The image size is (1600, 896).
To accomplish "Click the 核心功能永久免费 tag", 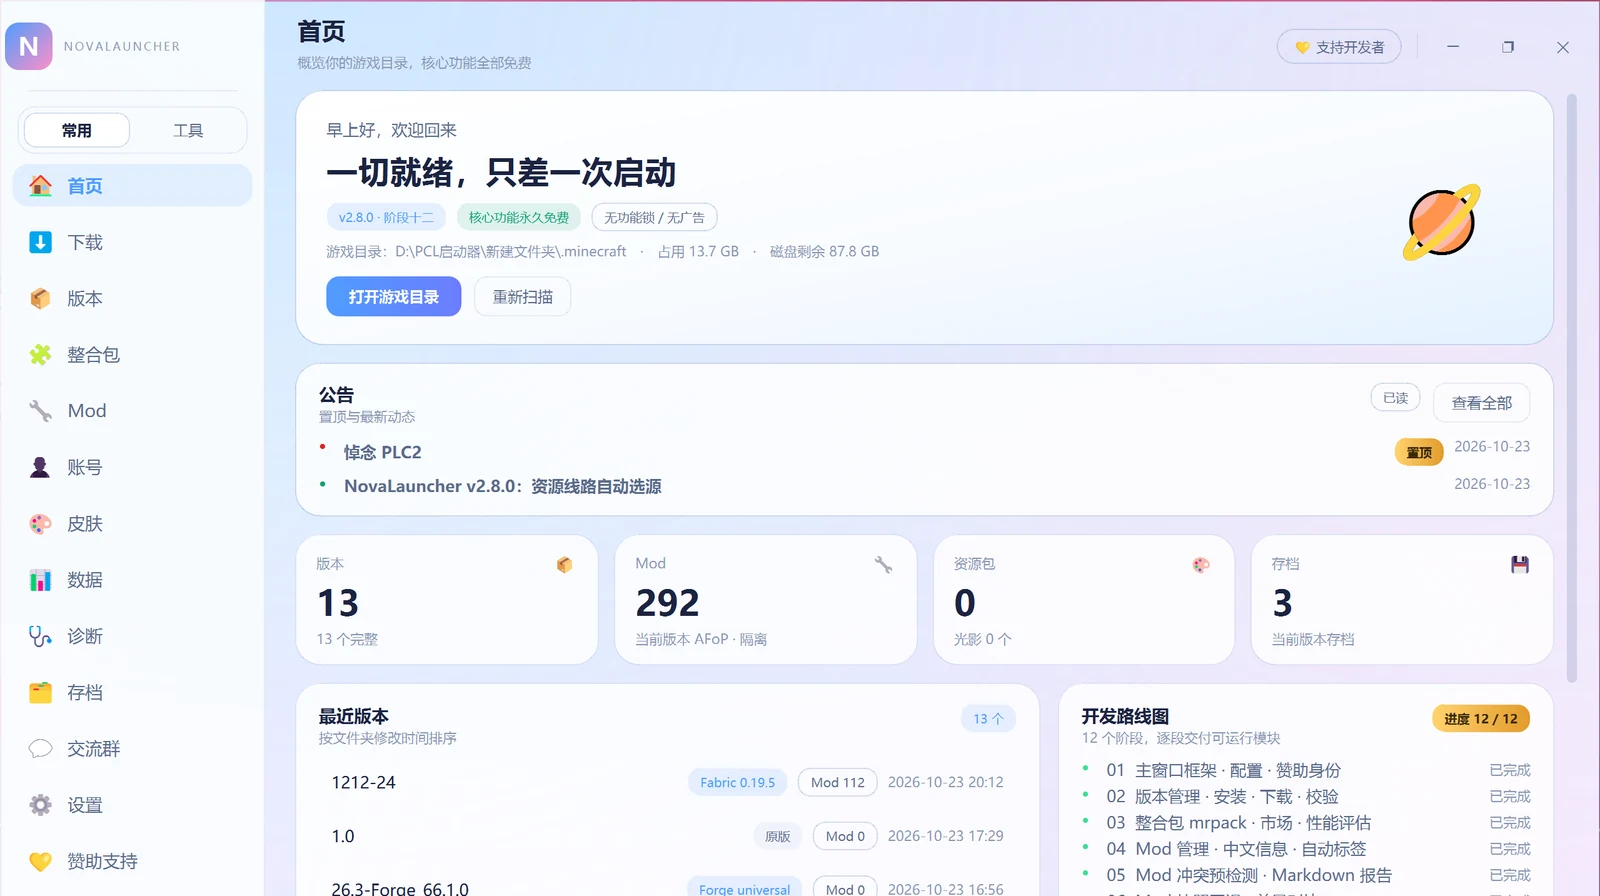I will click(x=519, y=217).
